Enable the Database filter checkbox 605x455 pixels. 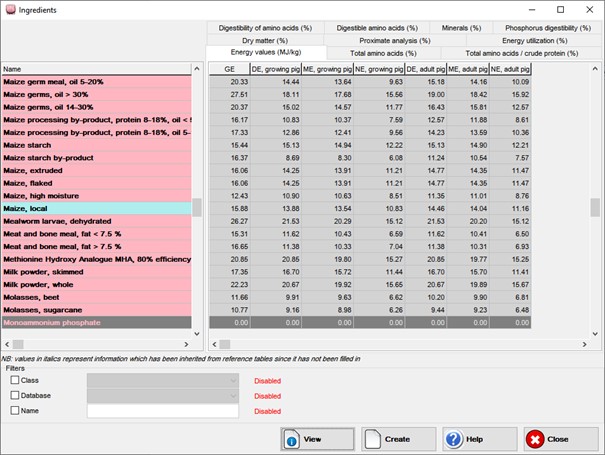tap(15, 395)
